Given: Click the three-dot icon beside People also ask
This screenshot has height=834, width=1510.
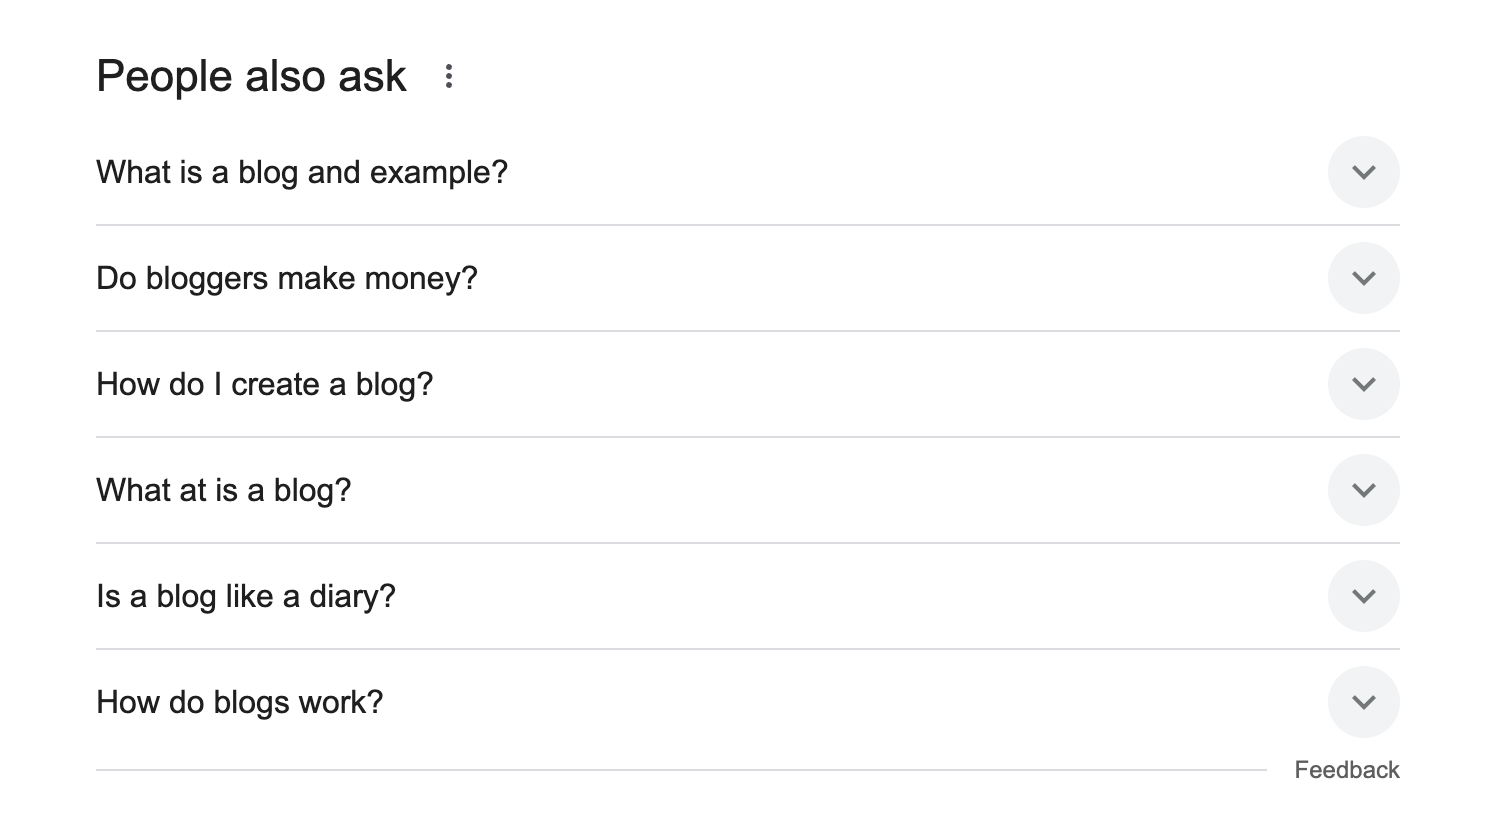Looking at the screenshot, I should point(449,75).
